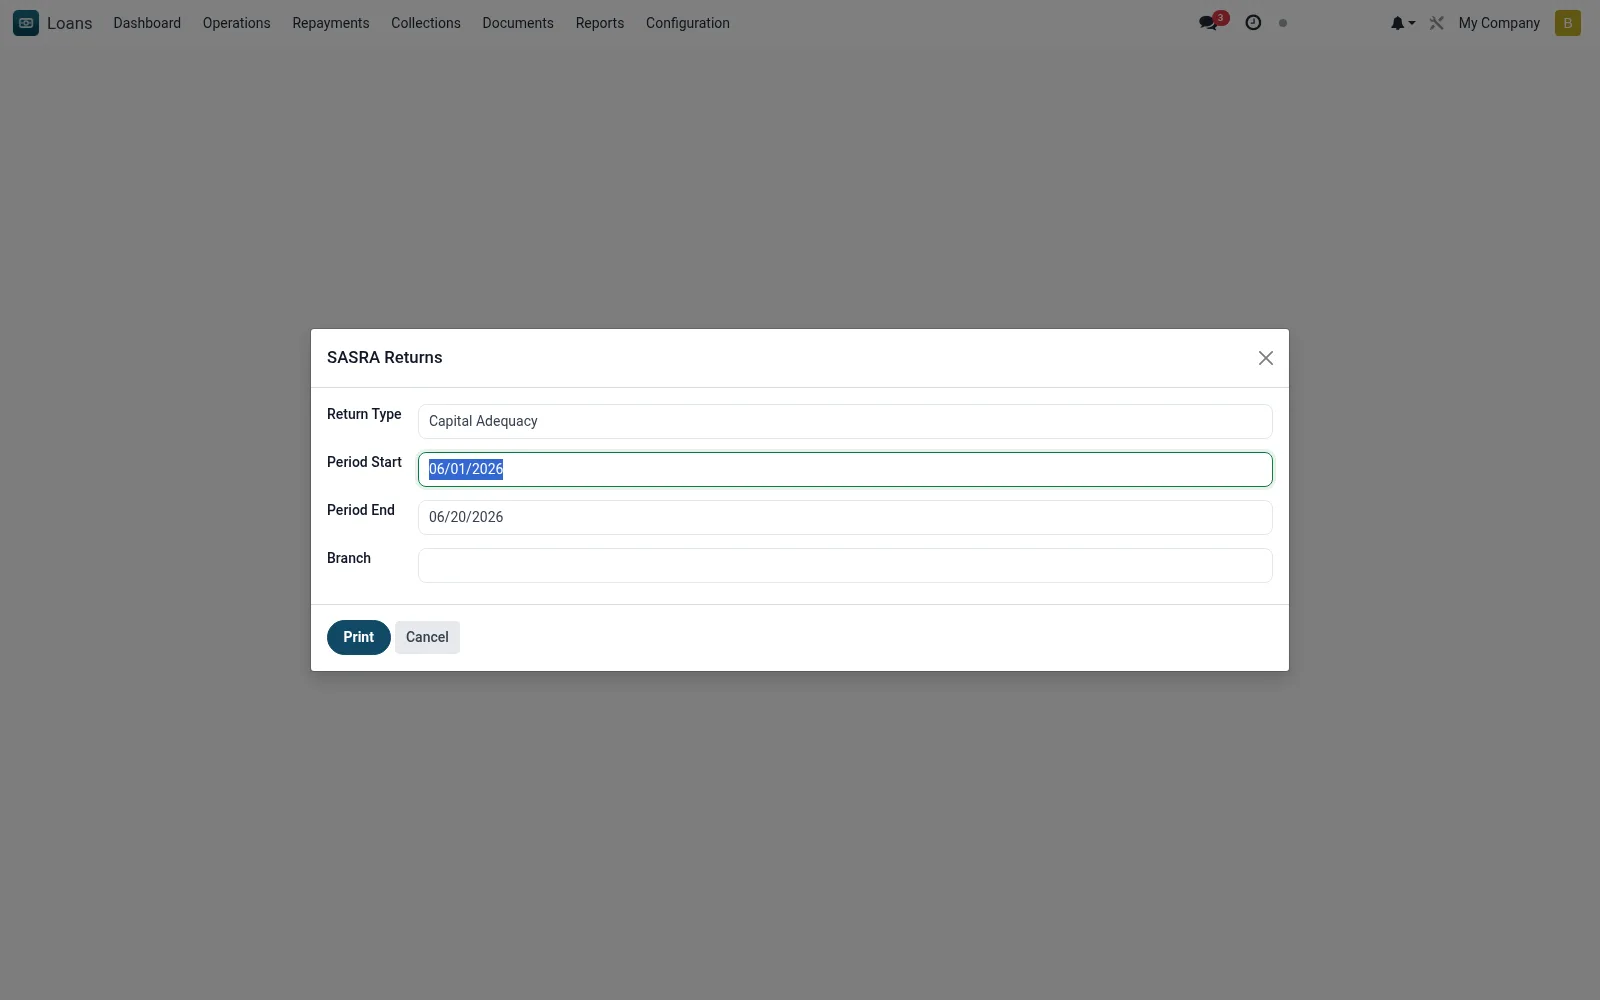Image resolution: width=1600 pixels, height=1000 pixels.
Task: Click the gray status dot indicator
Action: point(1283,23)
